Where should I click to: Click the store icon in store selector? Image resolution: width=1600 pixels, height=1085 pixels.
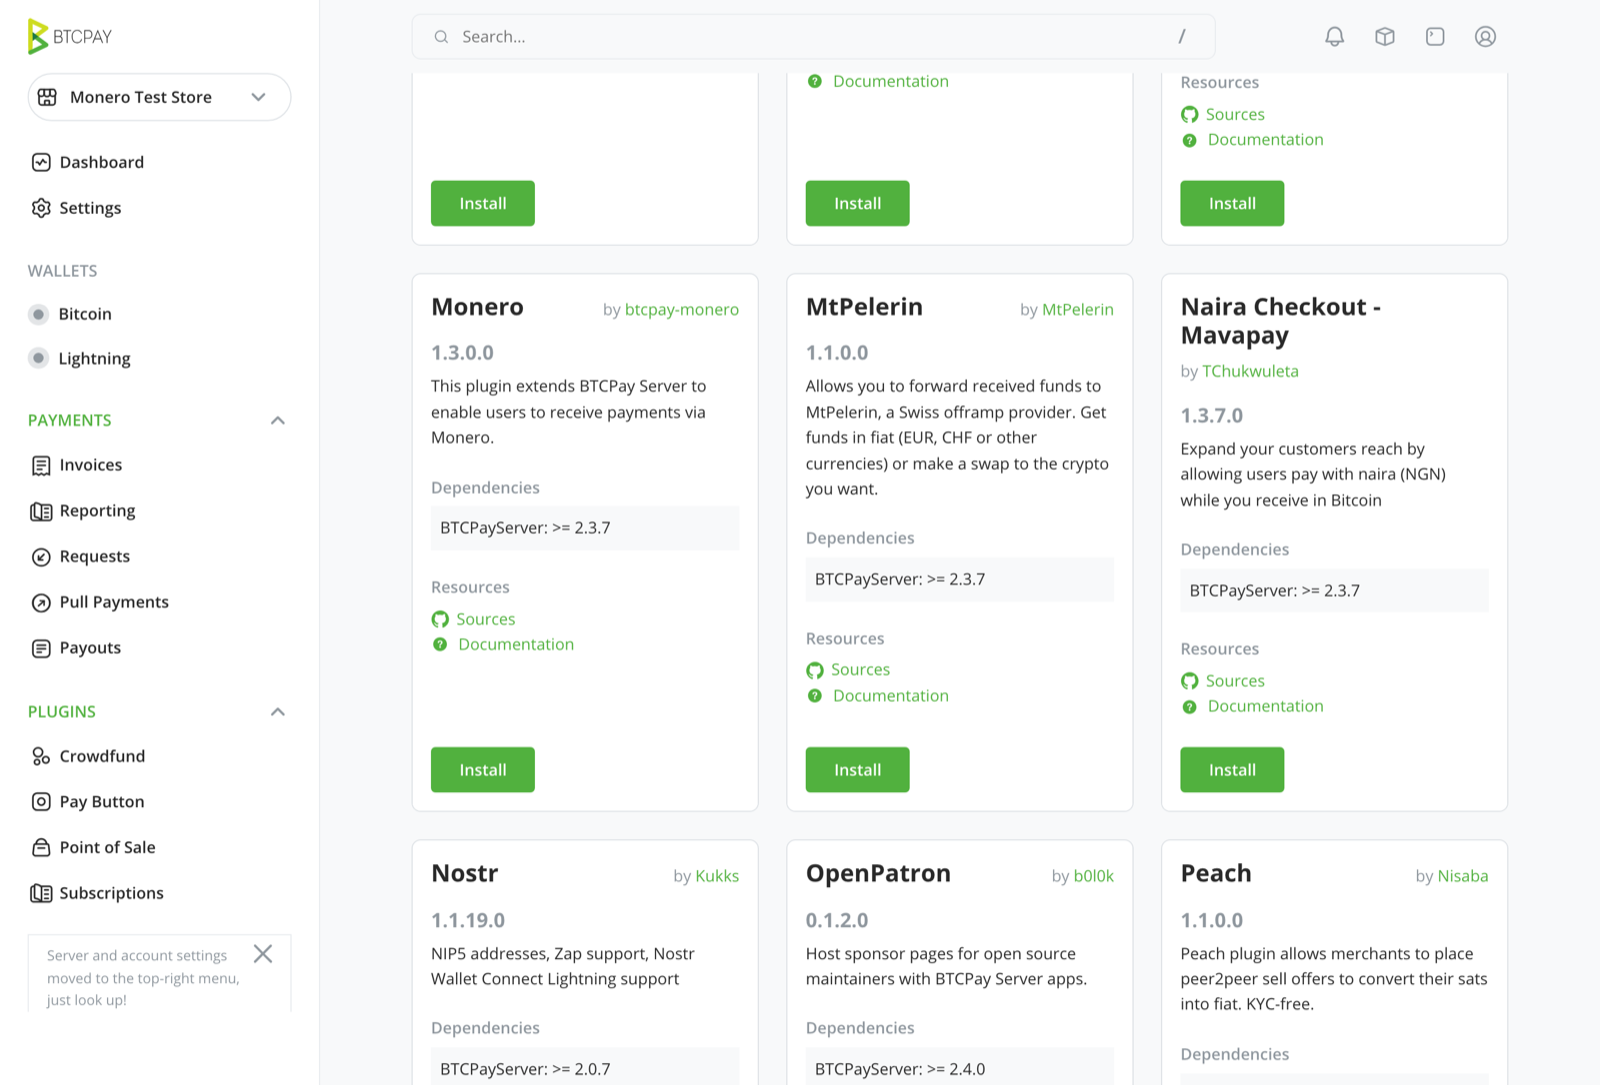[x=47, y=97]
